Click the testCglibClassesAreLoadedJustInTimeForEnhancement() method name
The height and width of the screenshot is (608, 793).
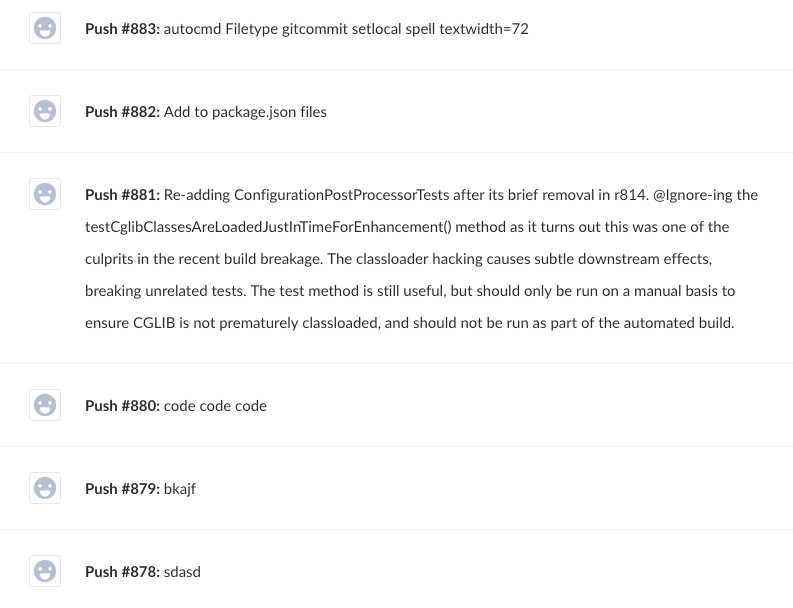coord(269,227)
